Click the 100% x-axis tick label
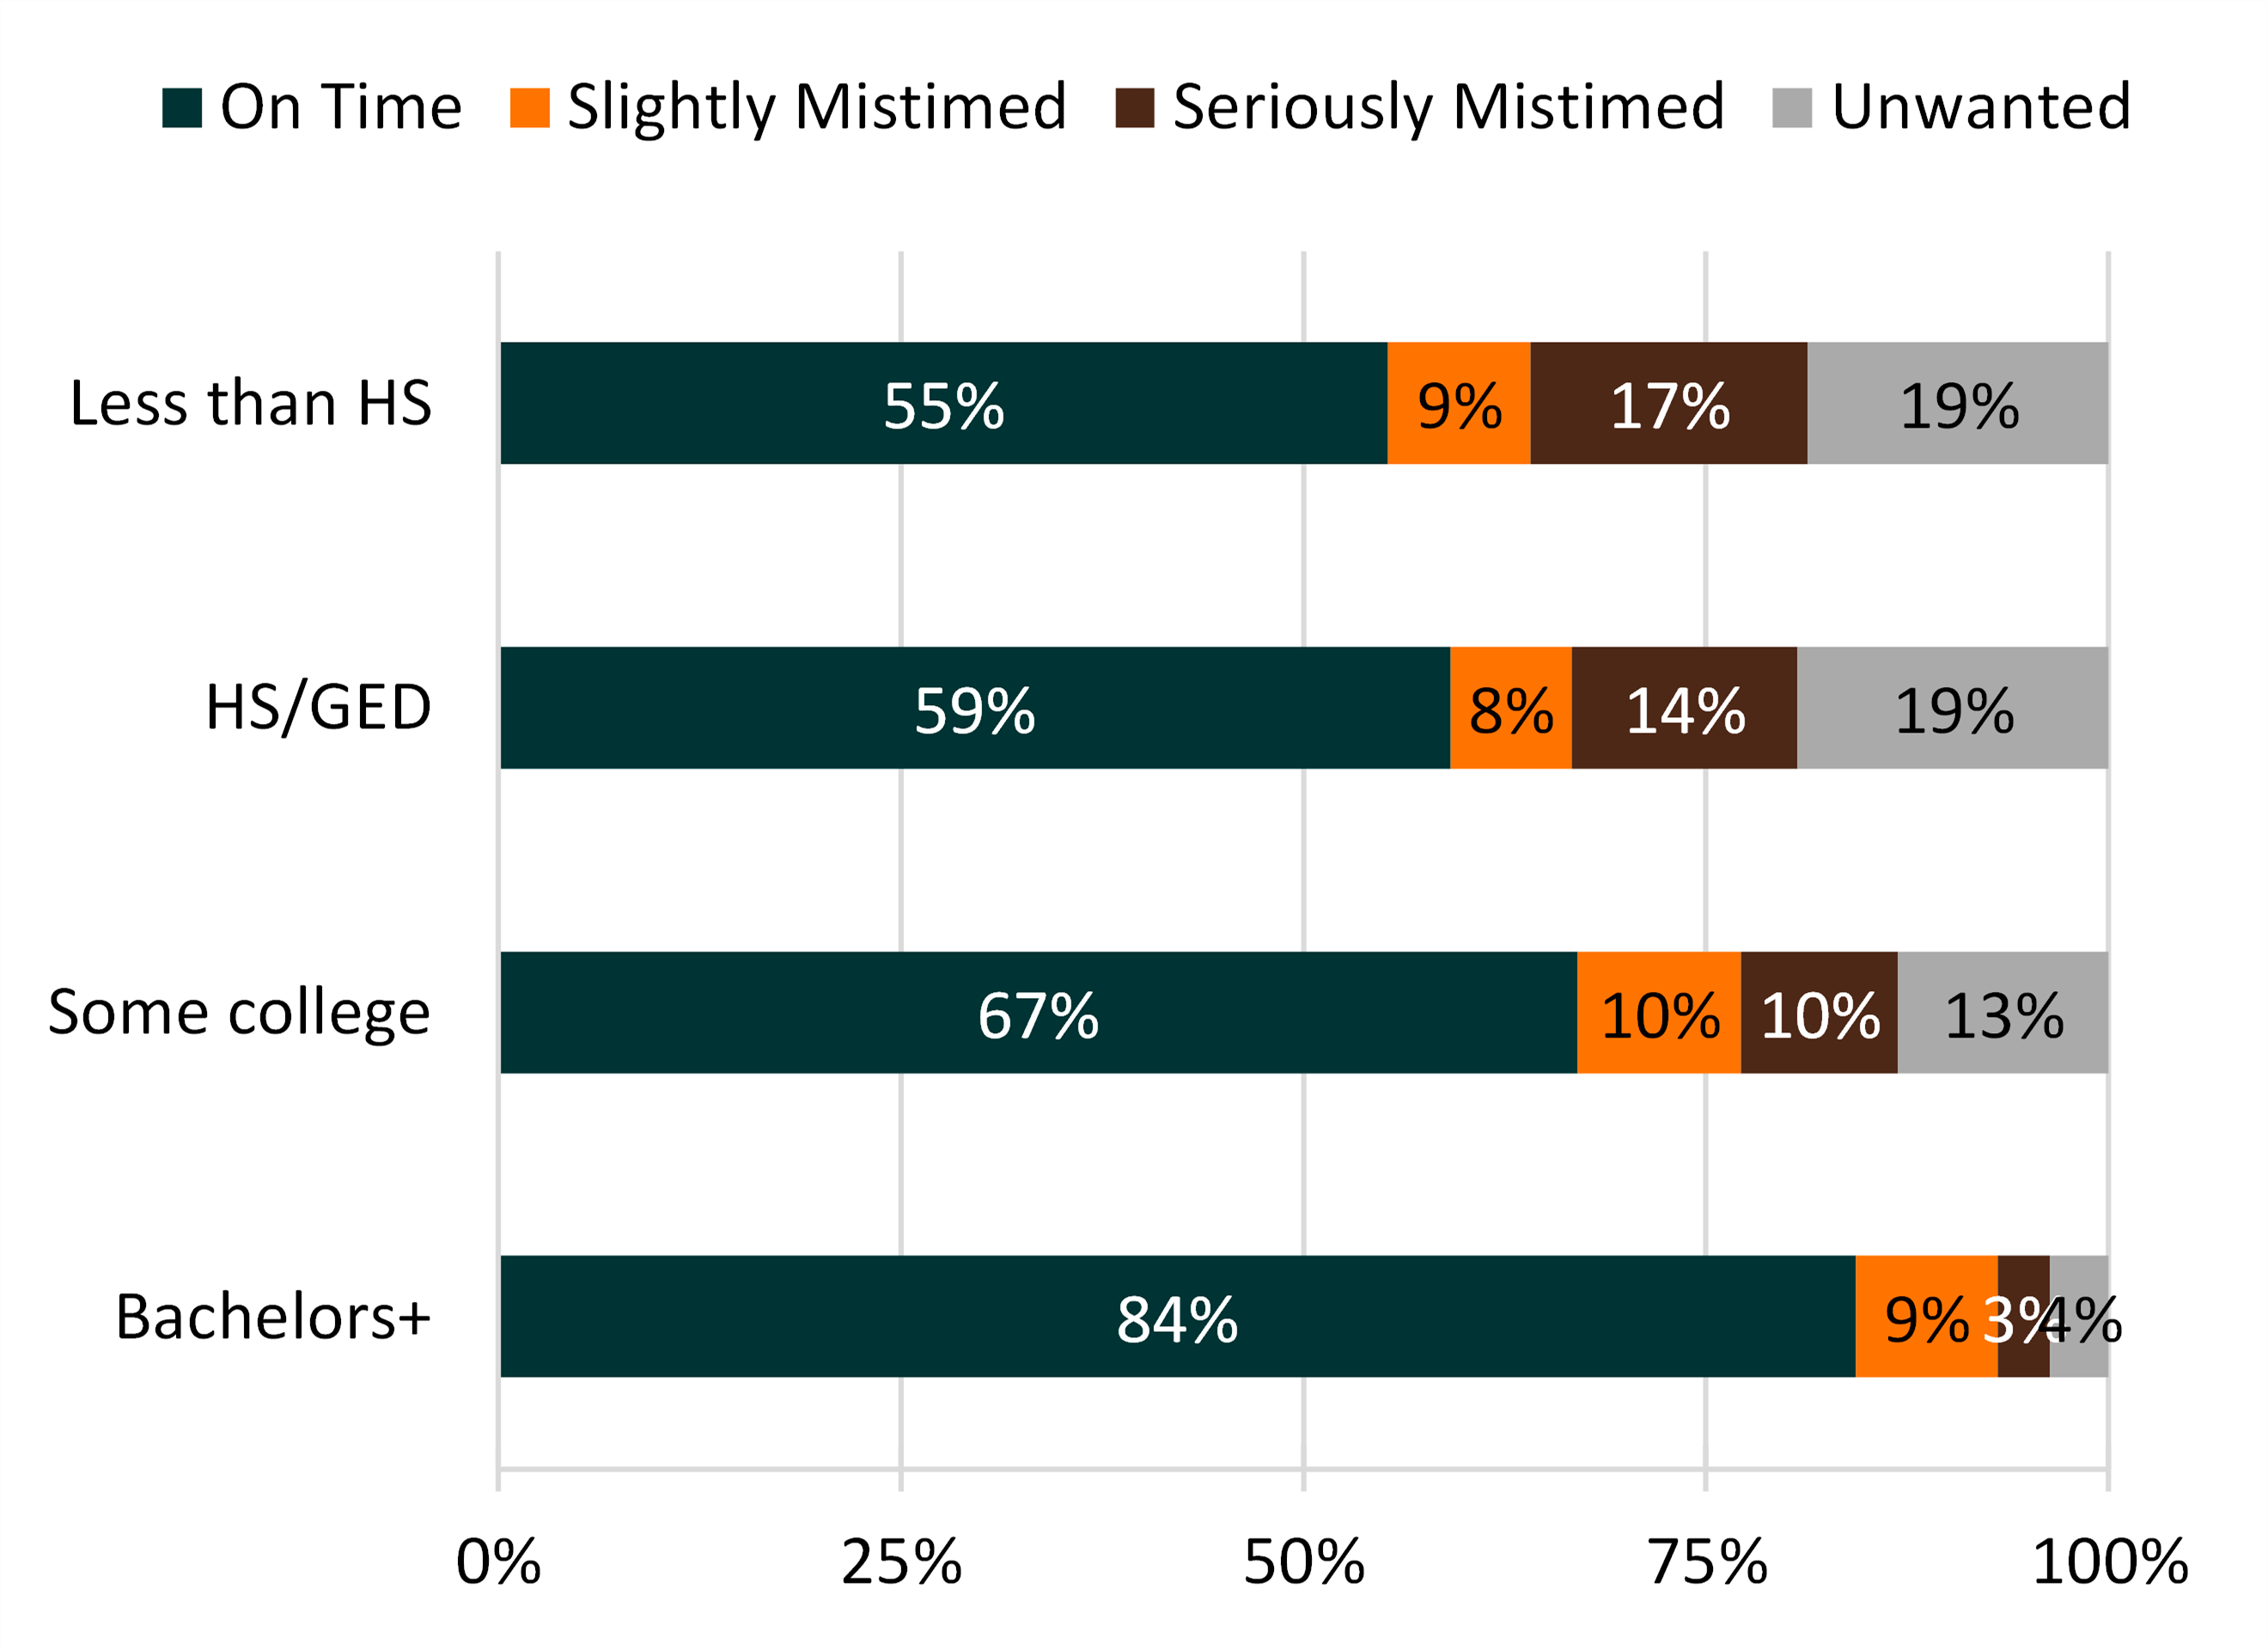The height and width of the screenshot is (1649, 2268). (2110, 1562)
